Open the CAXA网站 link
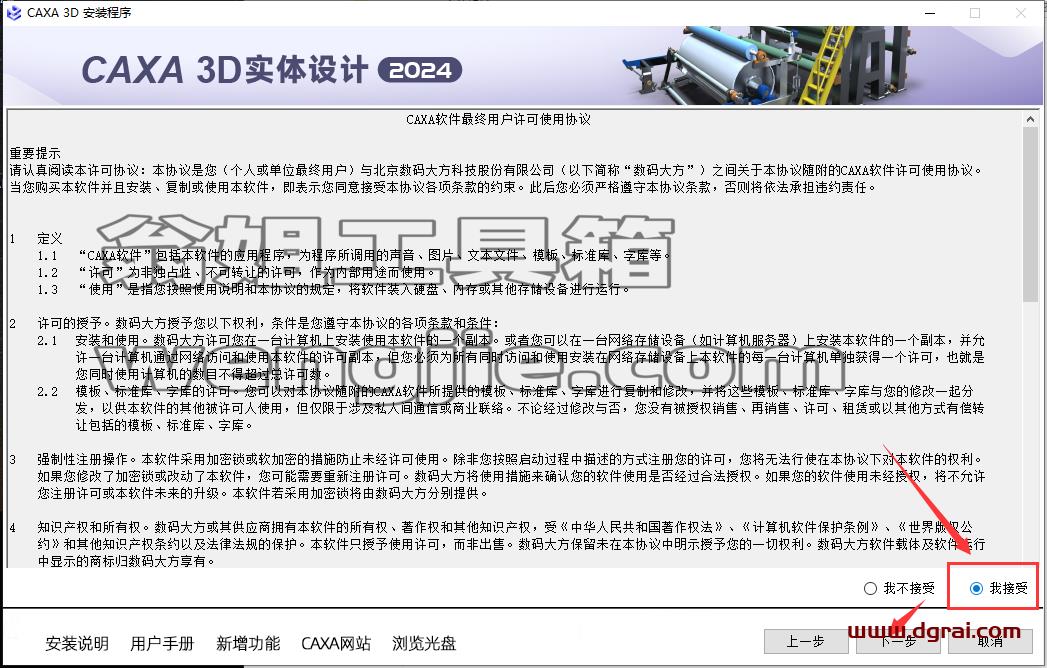This screenshot has width=1047, height=668. coord(336,643)
